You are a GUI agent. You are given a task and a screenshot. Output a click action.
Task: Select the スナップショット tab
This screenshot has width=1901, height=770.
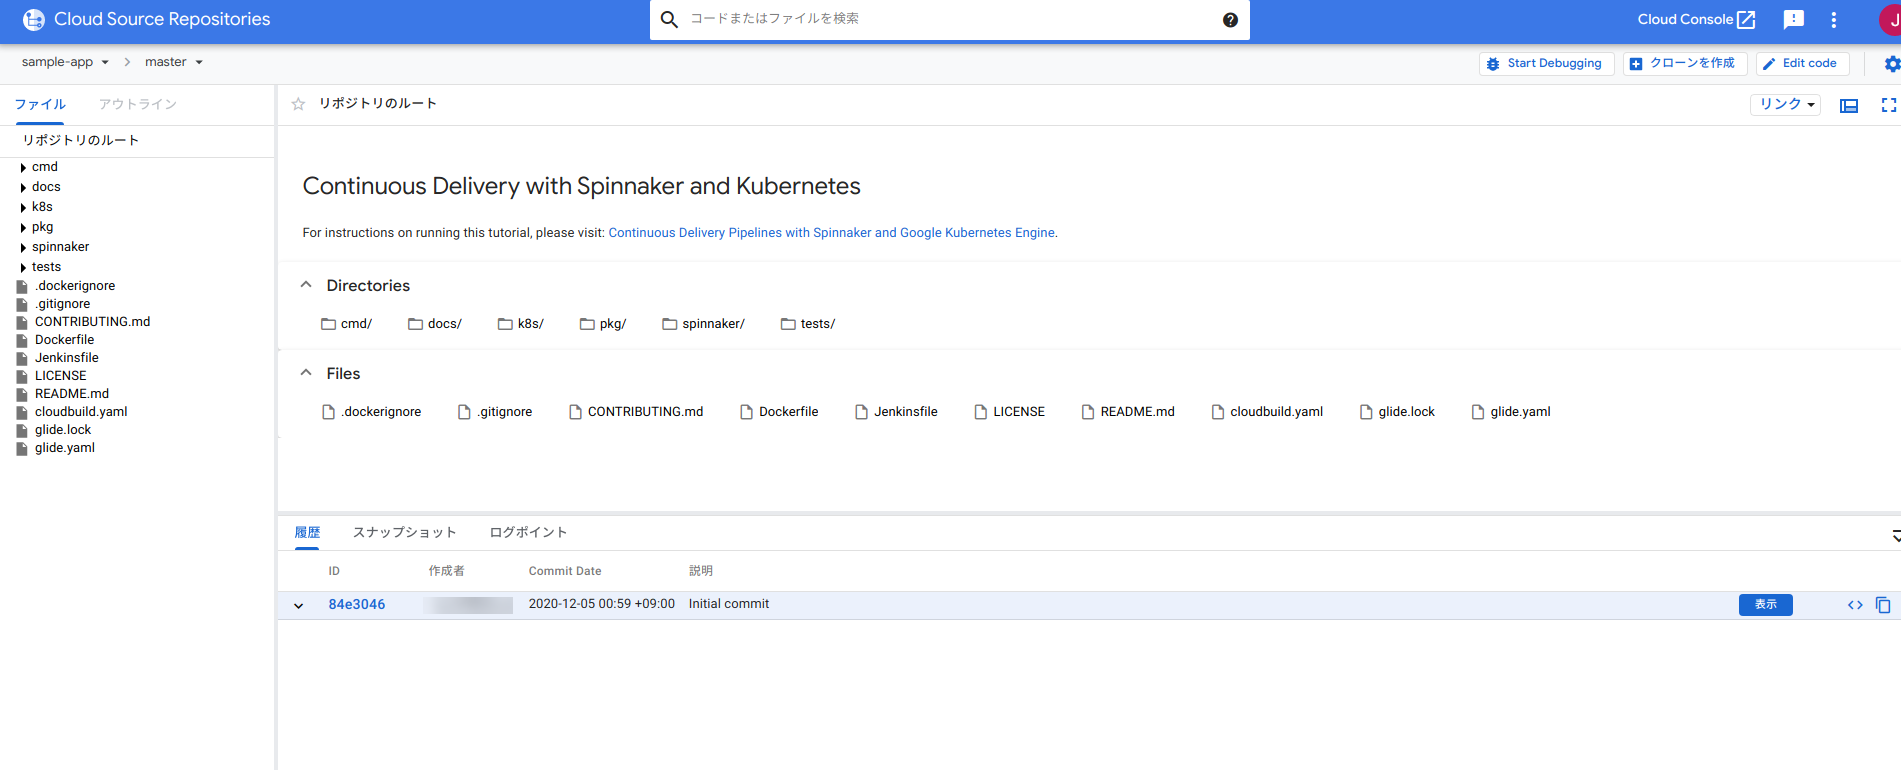(405, 533)
